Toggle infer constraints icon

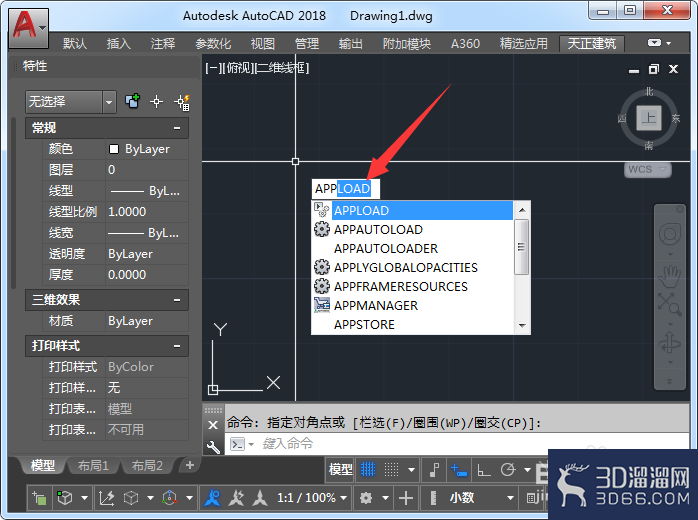point(434,470)
